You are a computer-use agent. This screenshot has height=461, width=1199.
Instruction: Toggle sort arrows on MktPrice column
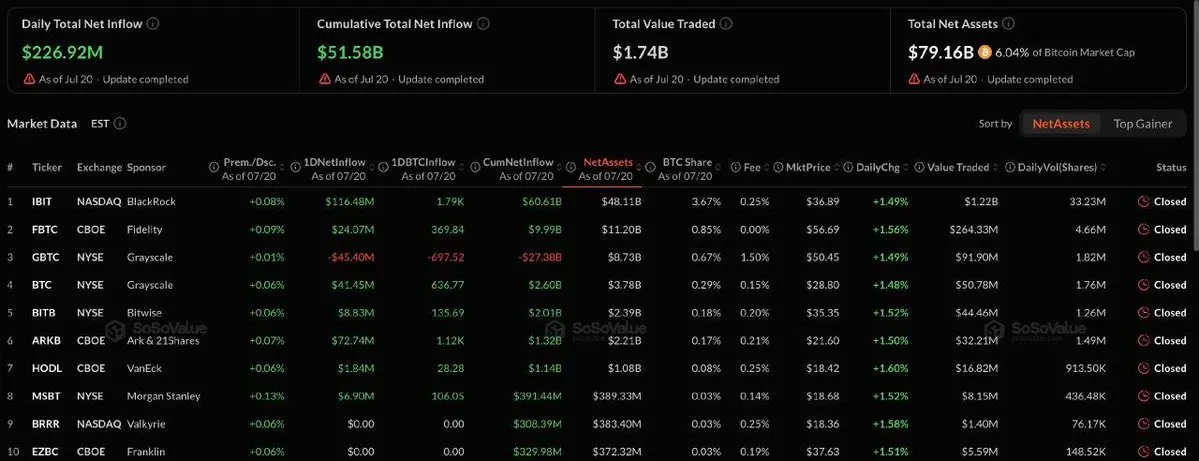point(835,167)
